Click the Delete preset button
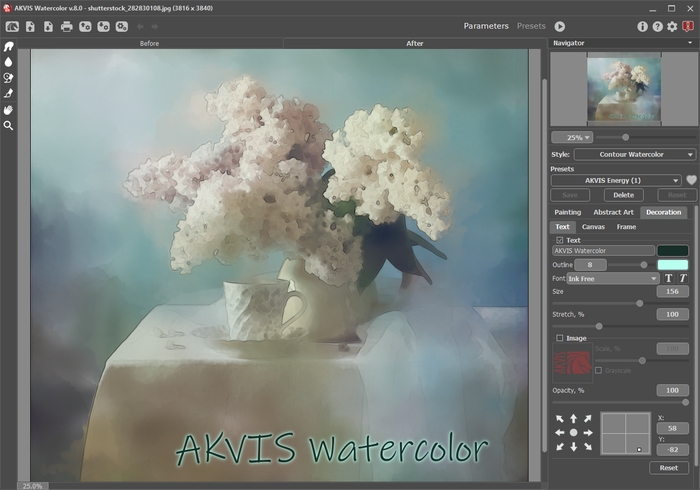 pos(623,195)
